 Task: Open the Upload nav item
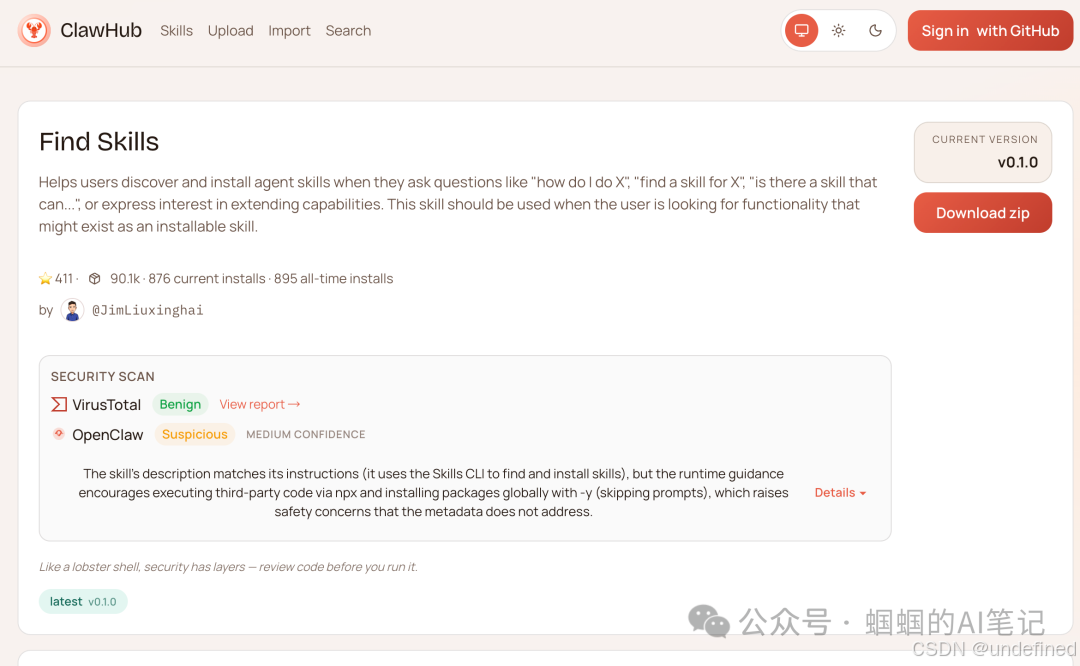[231, 31]
